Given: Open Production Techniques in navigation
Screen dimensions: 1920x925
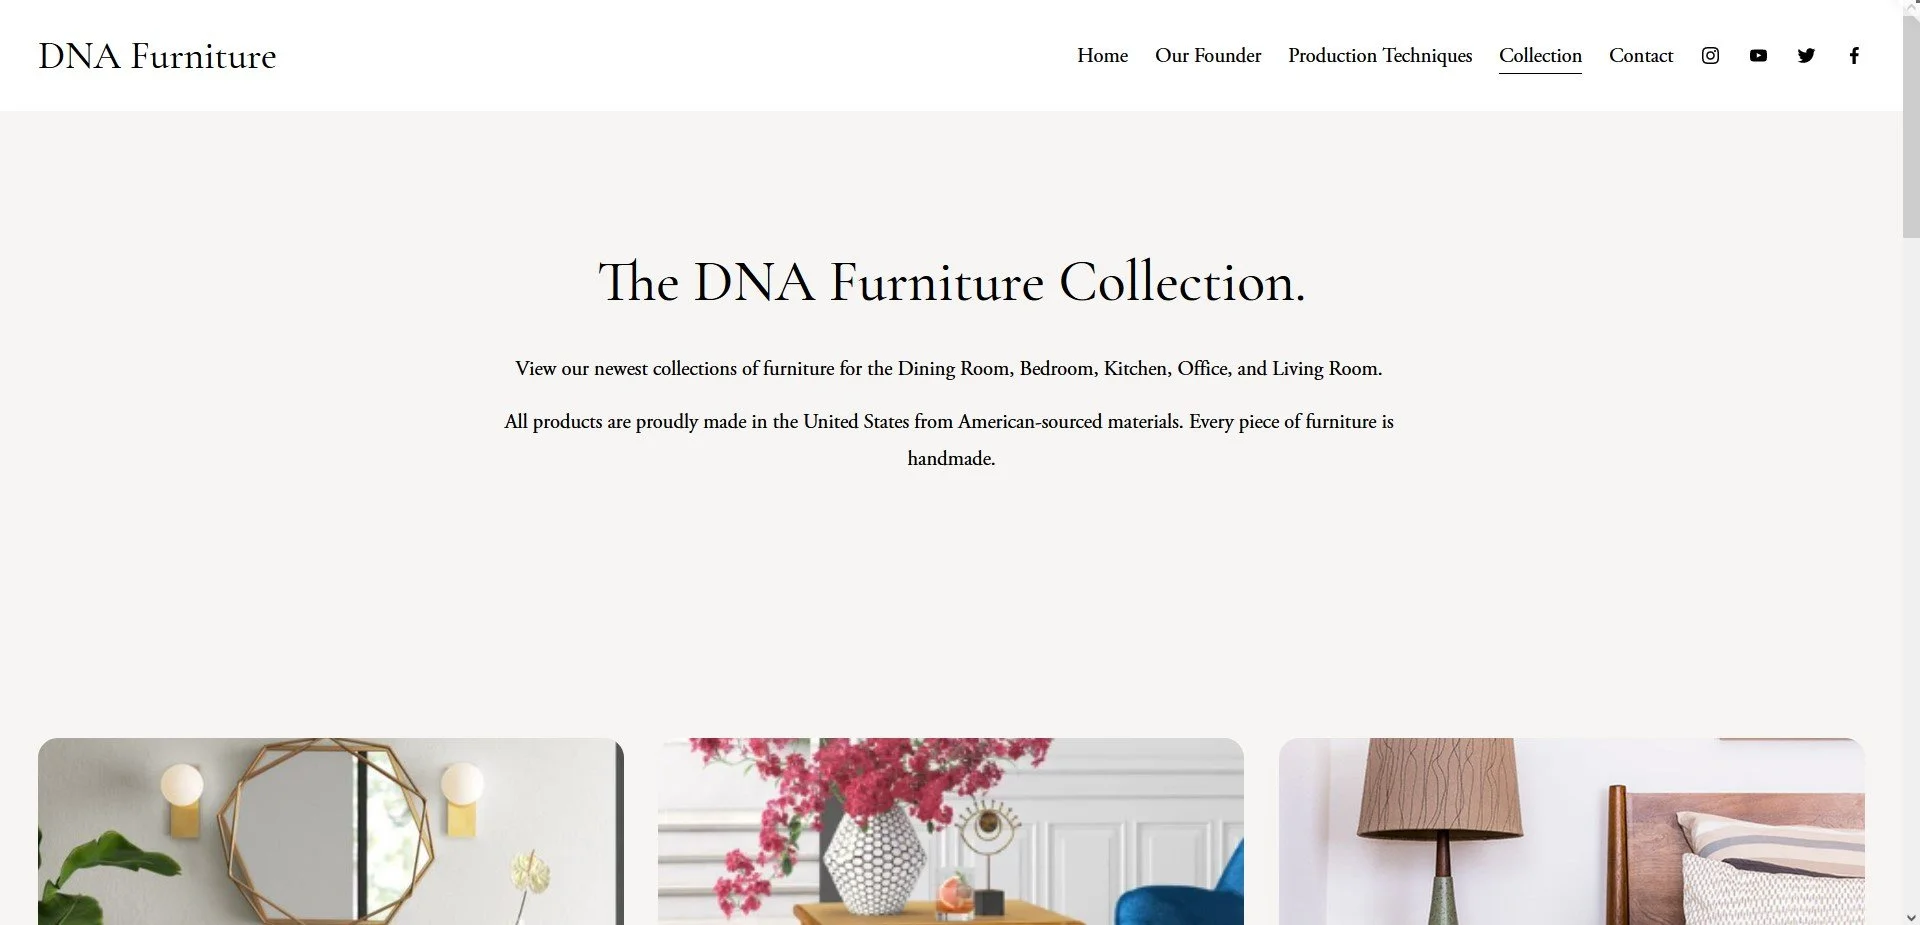Looking at the screenshot, I should (1380, 56).
